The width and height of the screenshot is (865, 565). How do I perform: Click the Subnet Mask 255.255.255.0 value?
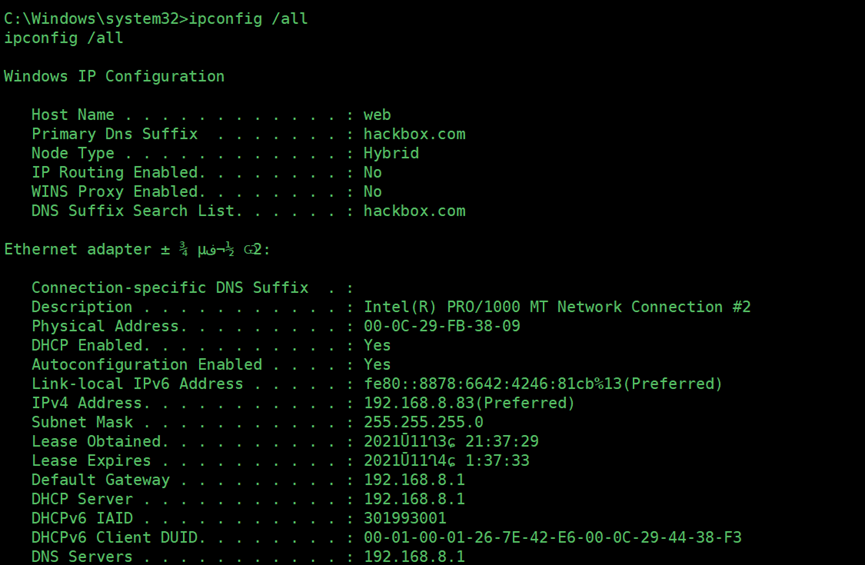pos(424,422)
